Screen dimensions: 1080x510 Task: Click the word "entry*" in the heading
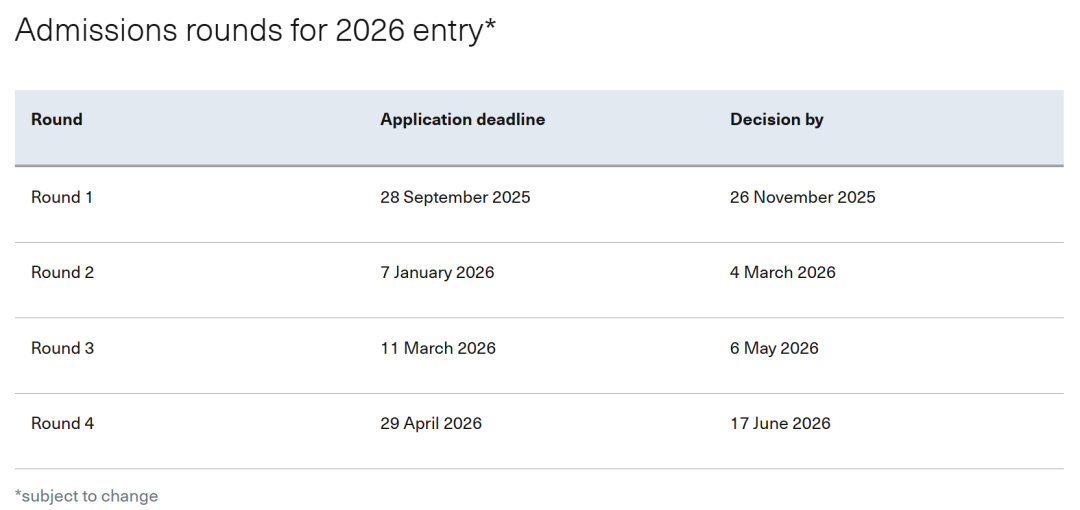pos(455,30)
